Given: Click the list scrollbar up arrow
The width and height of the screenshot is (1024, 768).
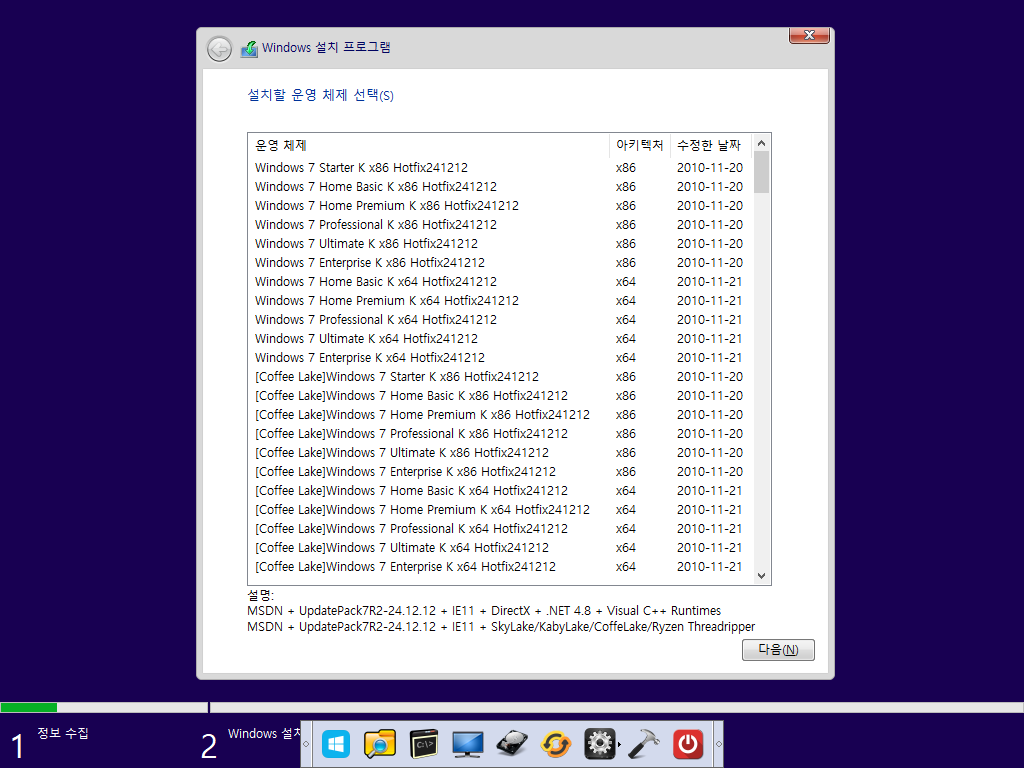Looking at the screenshot, I should tap(761, 143).
